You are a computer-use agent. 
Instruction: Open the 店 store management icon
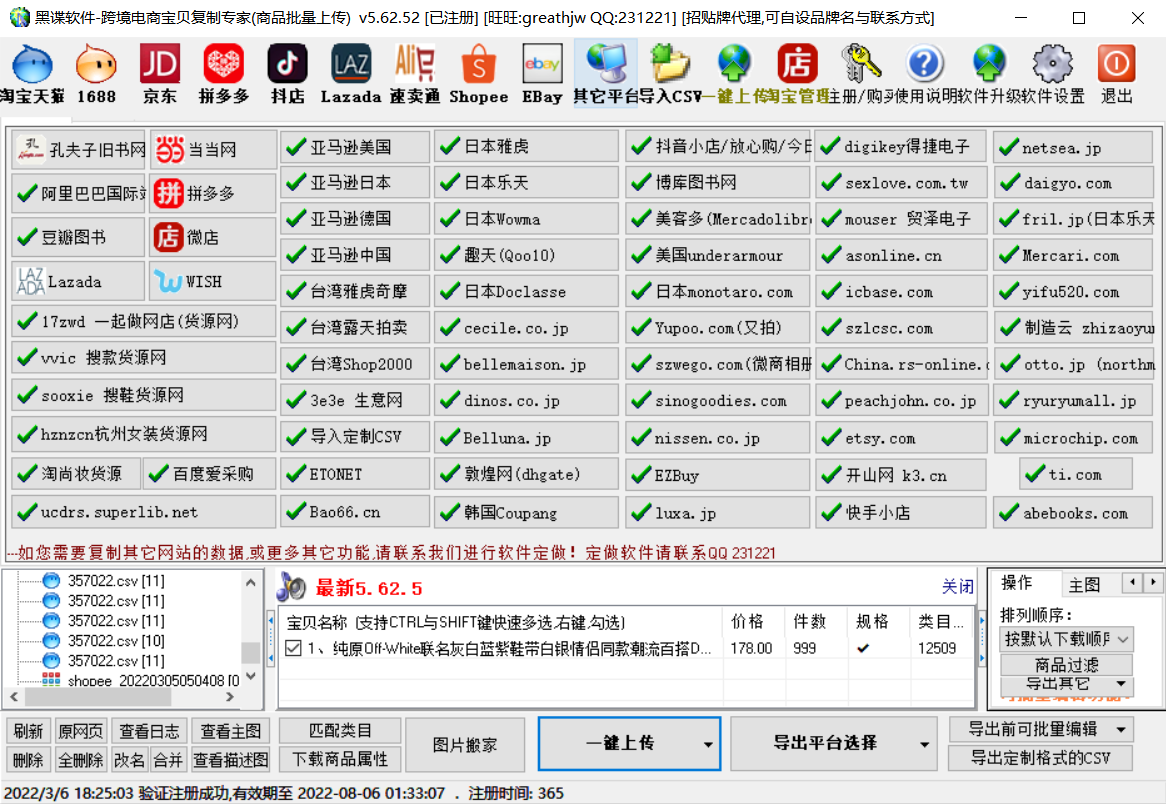[797, 73]
